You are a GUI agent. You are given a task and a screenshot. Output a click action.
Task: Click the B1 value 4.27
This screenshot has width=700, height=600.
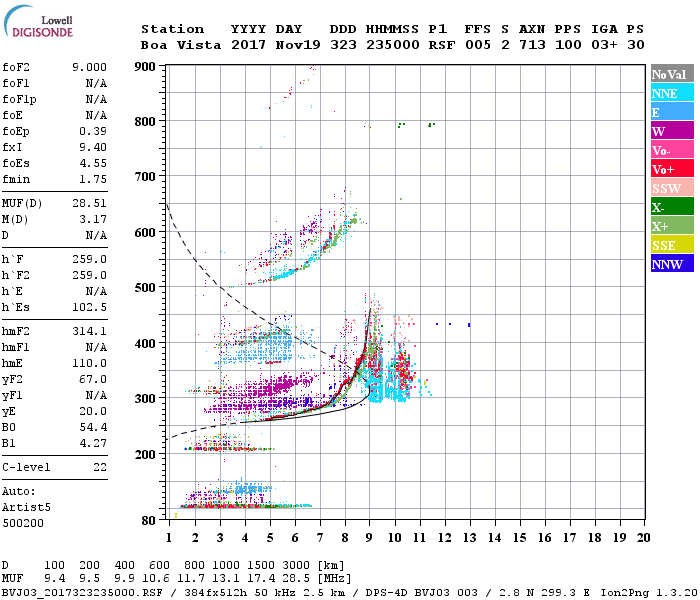click(x=93, y=443)
